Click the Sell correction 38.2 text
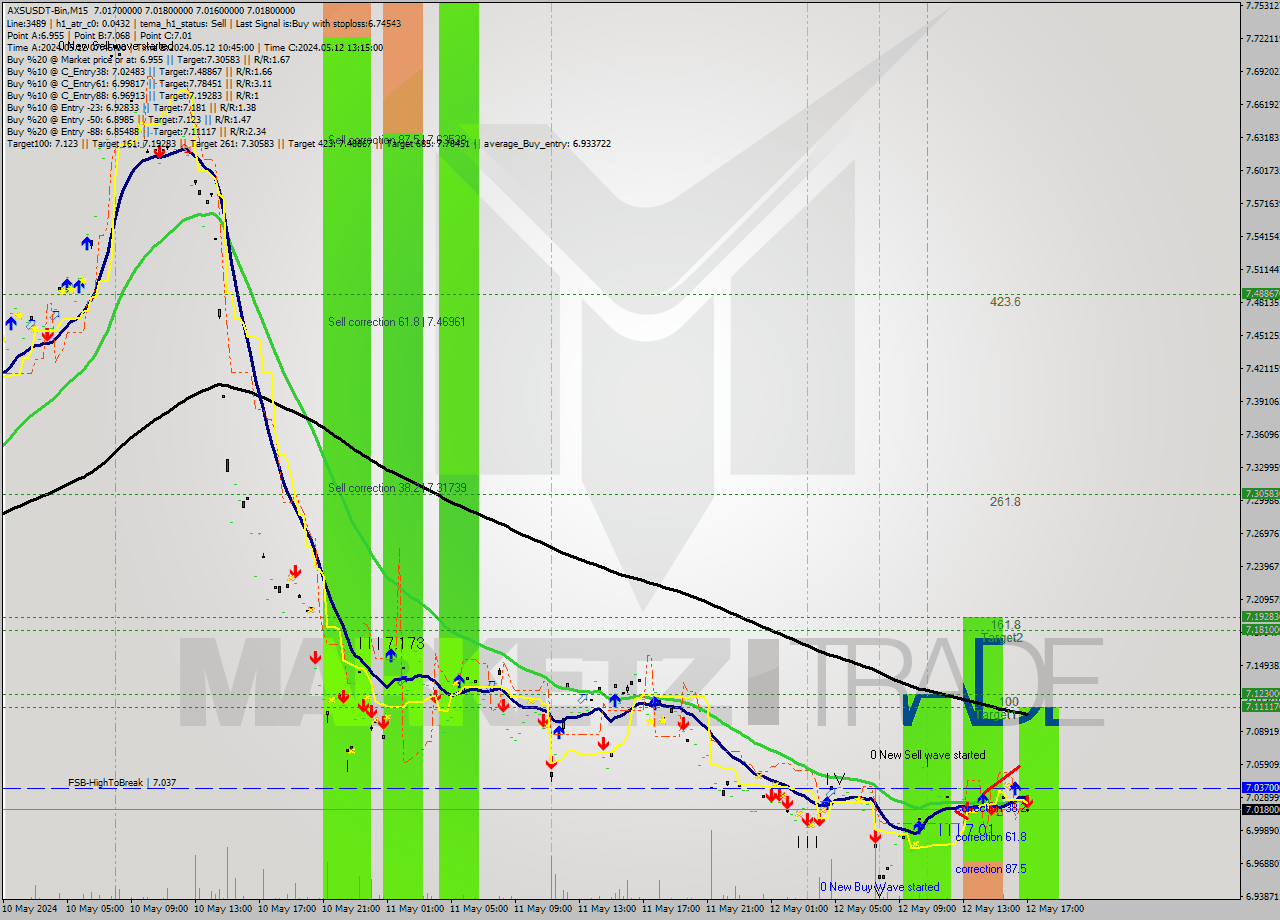This screenshot has width=1280, height=920. [x=396, y=488]
